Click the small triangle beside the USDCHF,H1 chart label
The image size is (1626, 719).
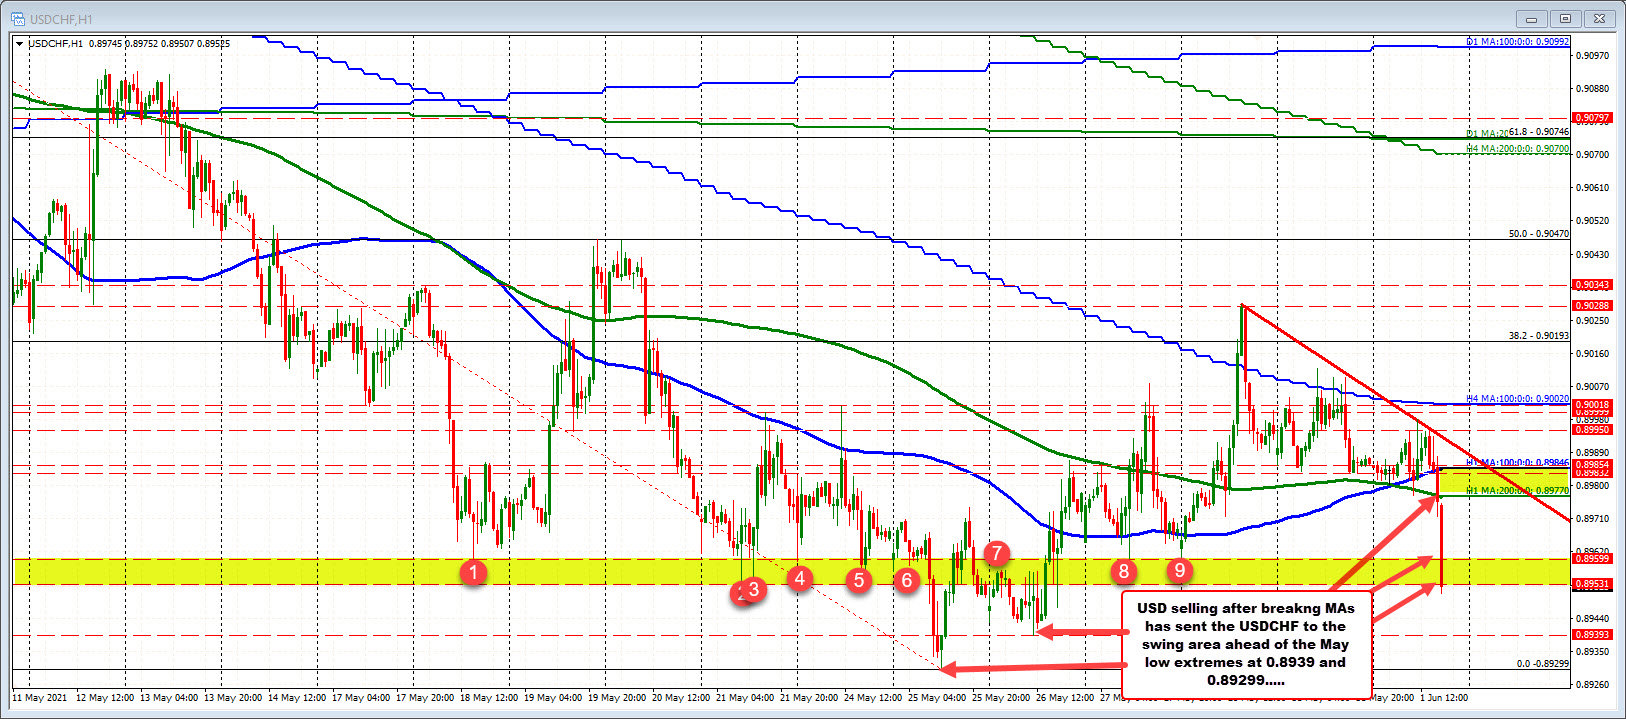point(20,43)
